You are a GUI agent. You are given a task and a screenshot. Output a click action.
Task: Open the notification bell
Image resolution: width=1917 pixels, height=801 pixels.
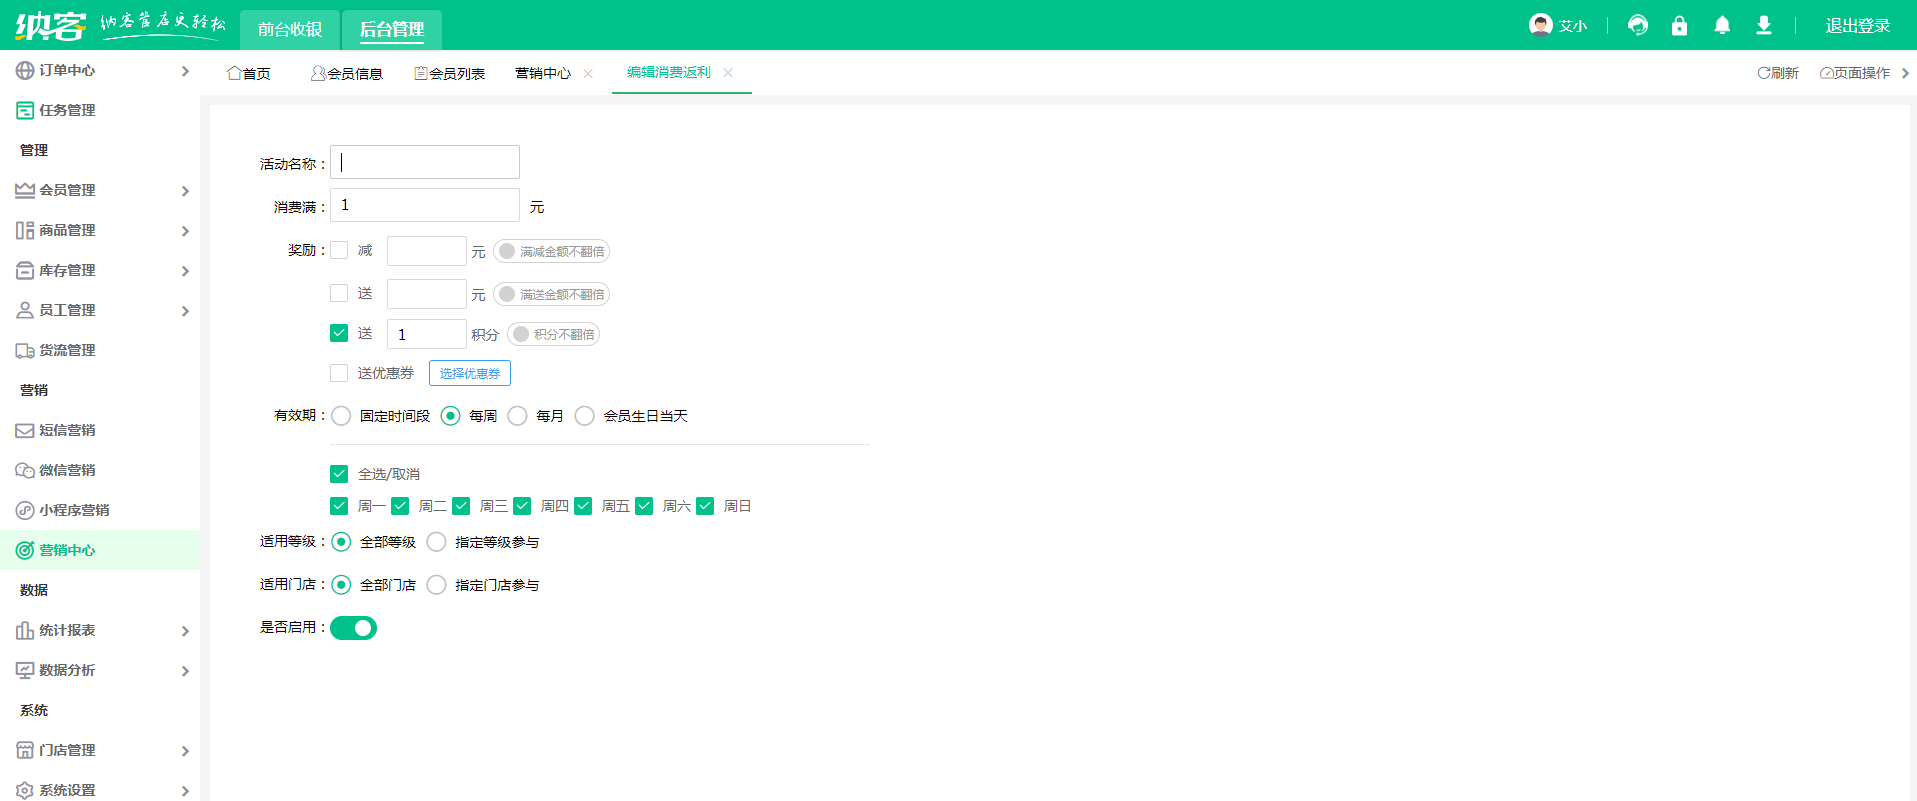(1721, 26)
